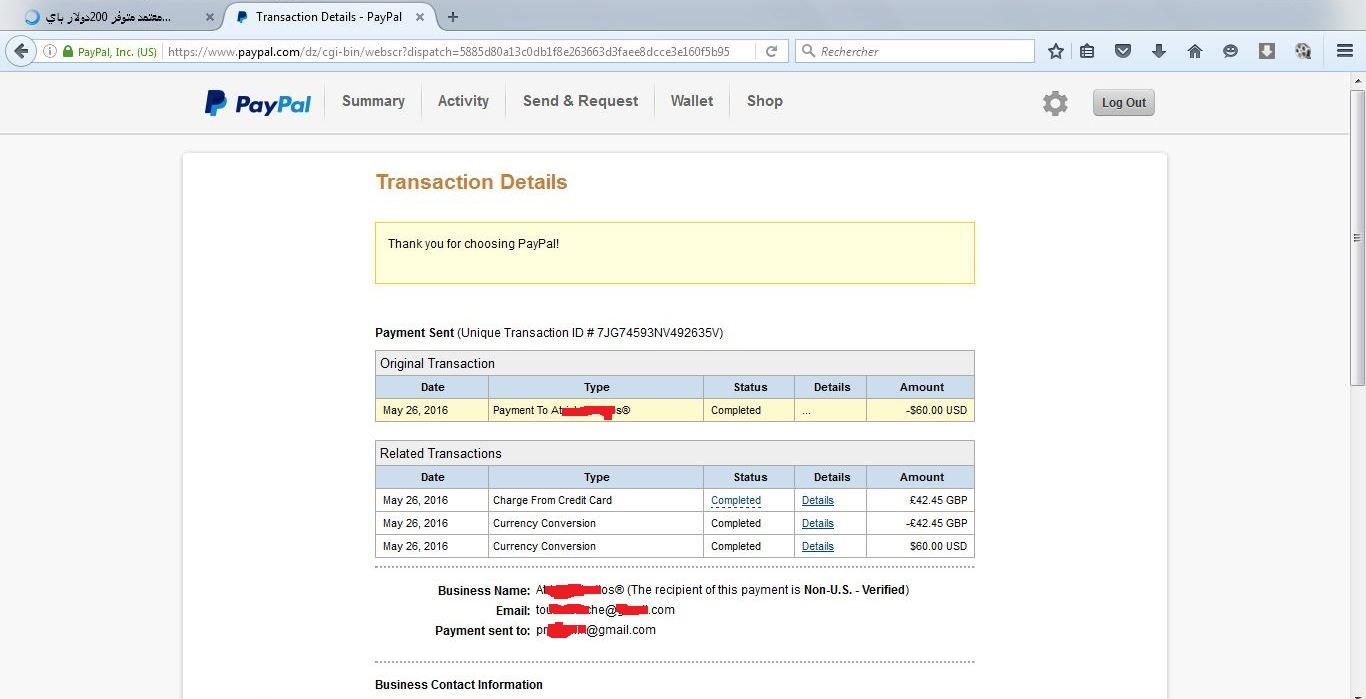The width and height of the screenshot is (1366, 699).
Task: Select the Transaction Details - PayPal tab
Action: click(329, 17)
